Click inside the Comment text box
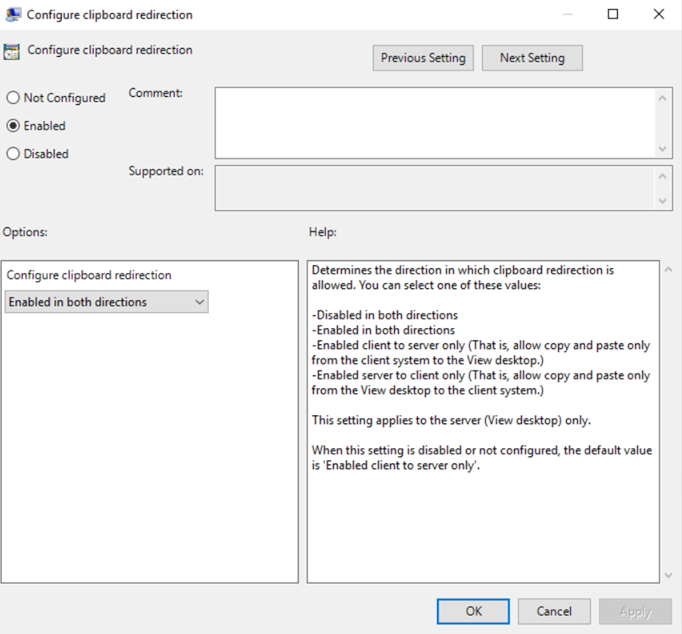The width and height of the screenshot is (682, 634). pos(435,122)
